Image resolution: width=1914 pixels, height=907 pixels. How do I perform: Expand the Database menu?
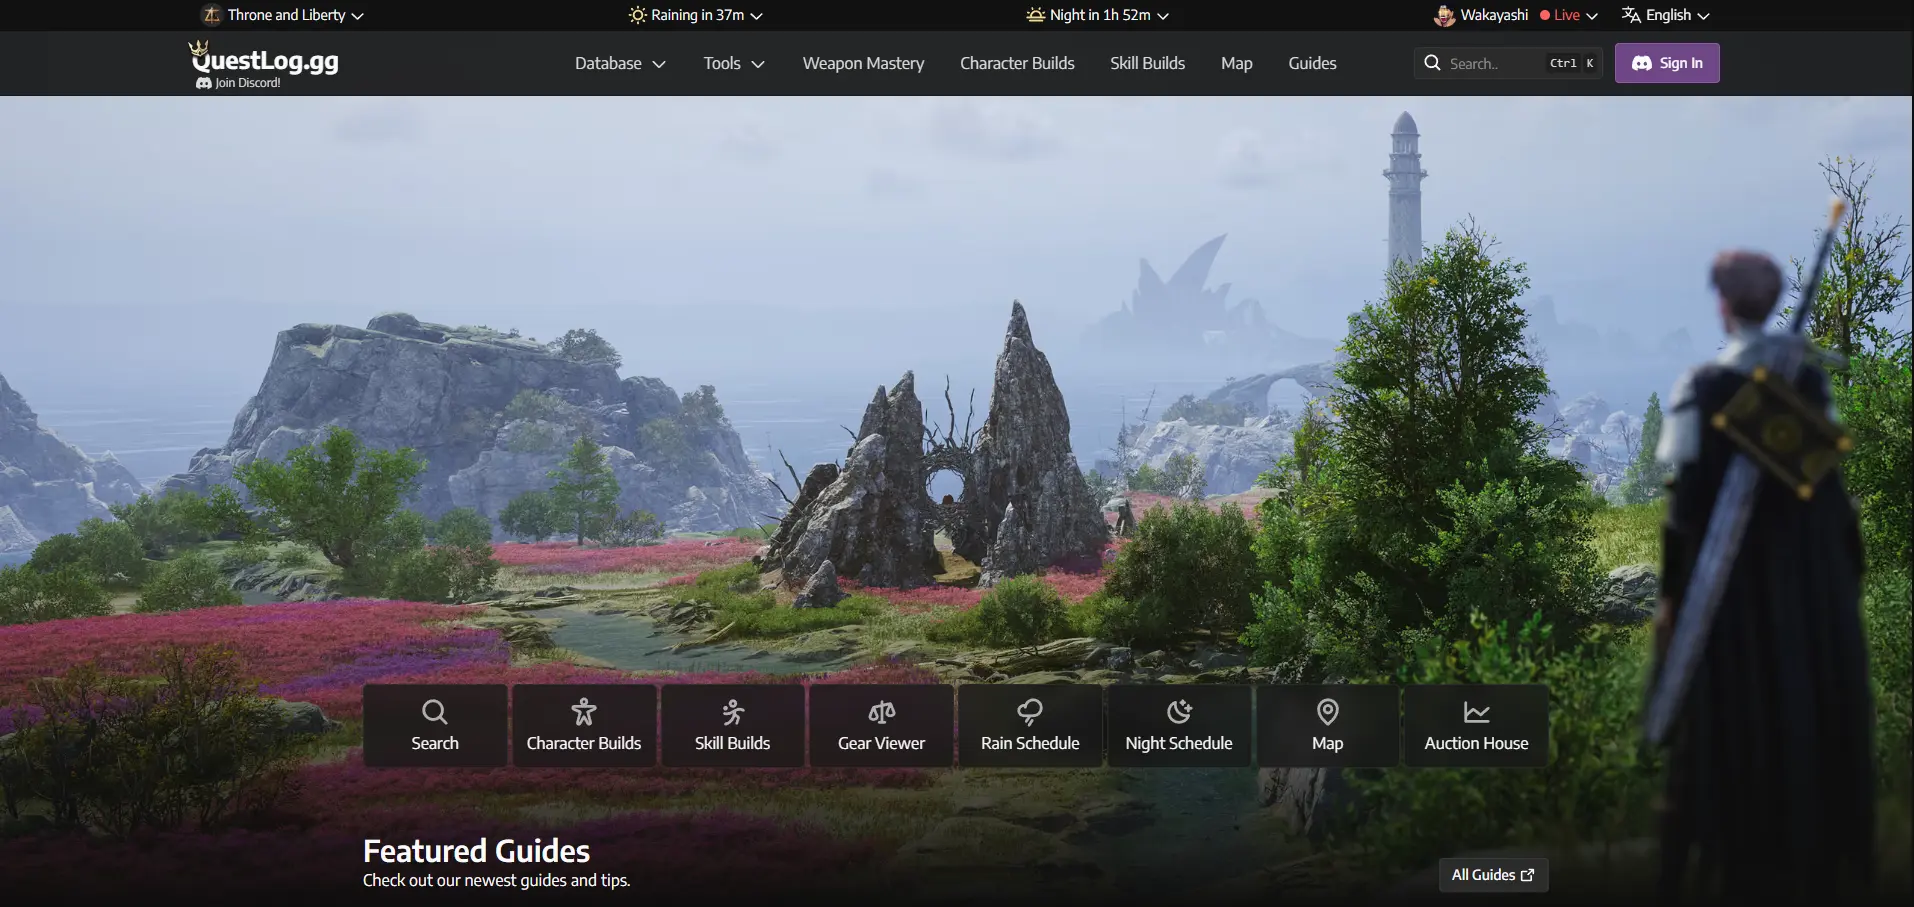click(618, 63)
